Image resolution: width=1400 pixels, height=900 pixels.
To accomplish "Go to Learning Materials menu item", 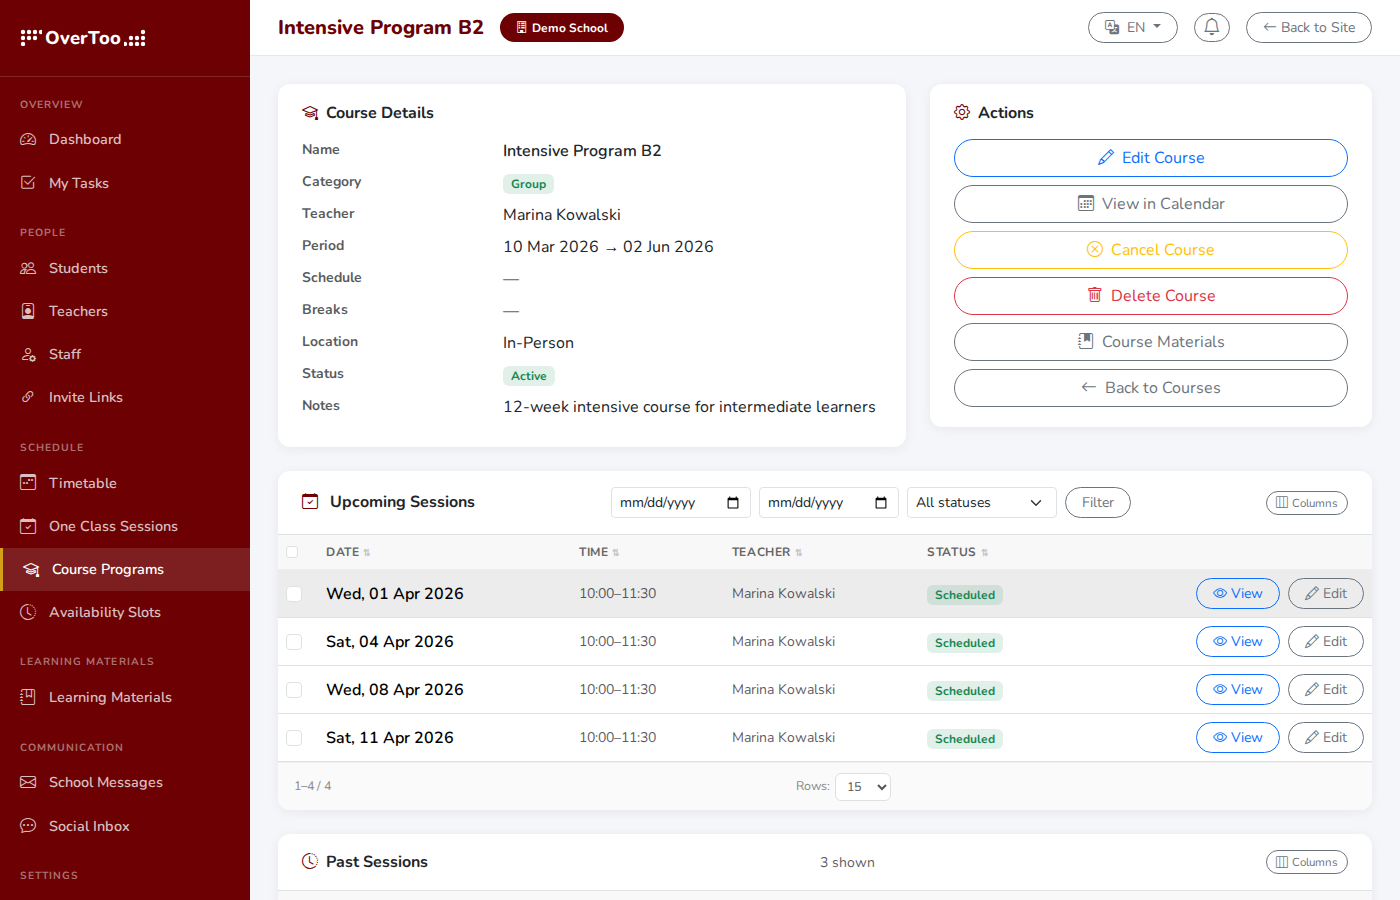I will coord(110,697).
